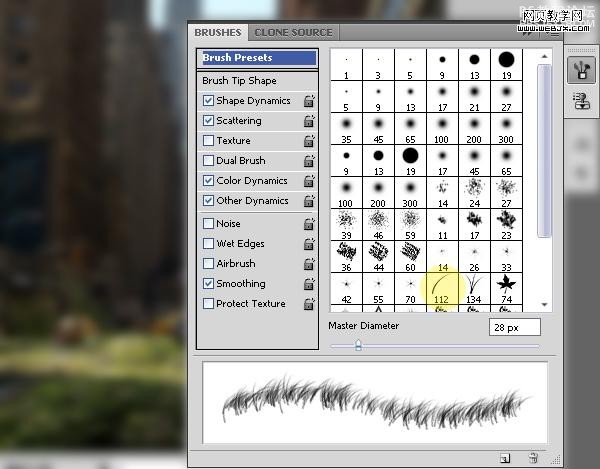The height and width of the screenshot is (469, 600).
Task: Uncheck the Smoothing checkbox
Action: 208,283
